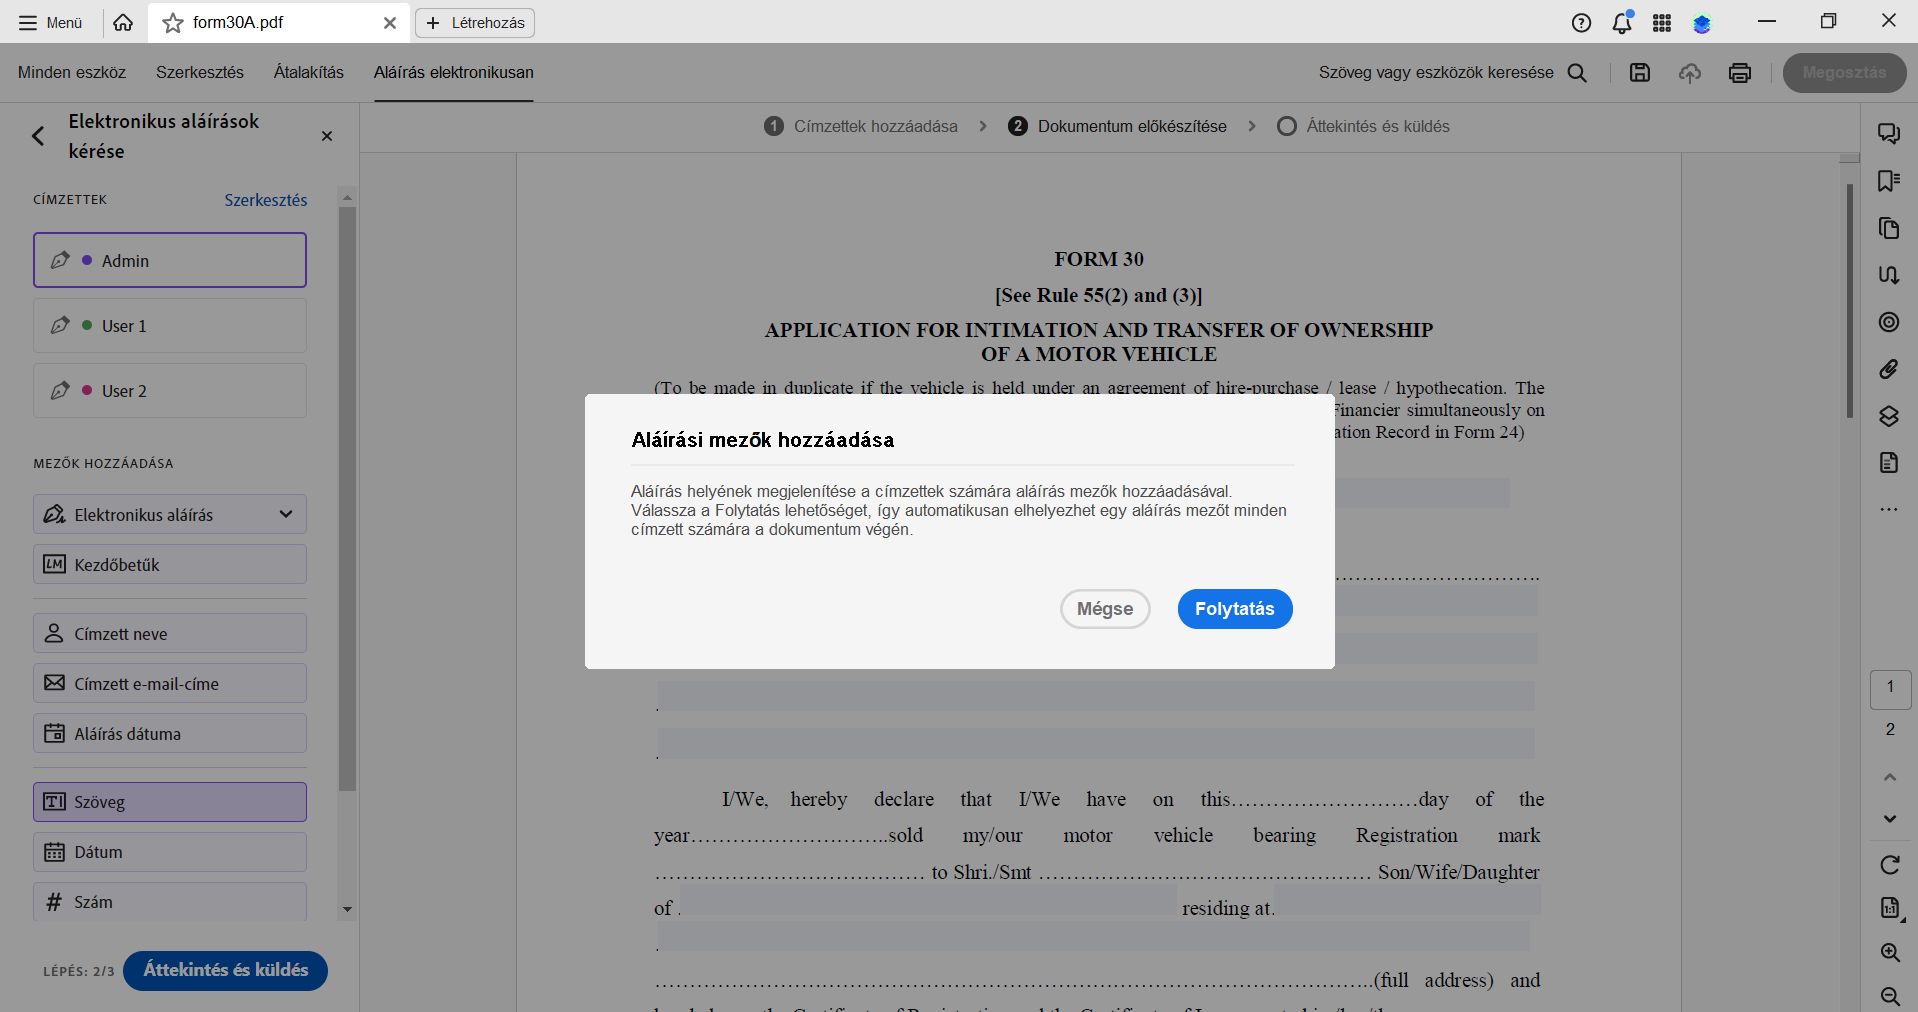Click the document vertical scrollbar thumb

click(1850, 300)
